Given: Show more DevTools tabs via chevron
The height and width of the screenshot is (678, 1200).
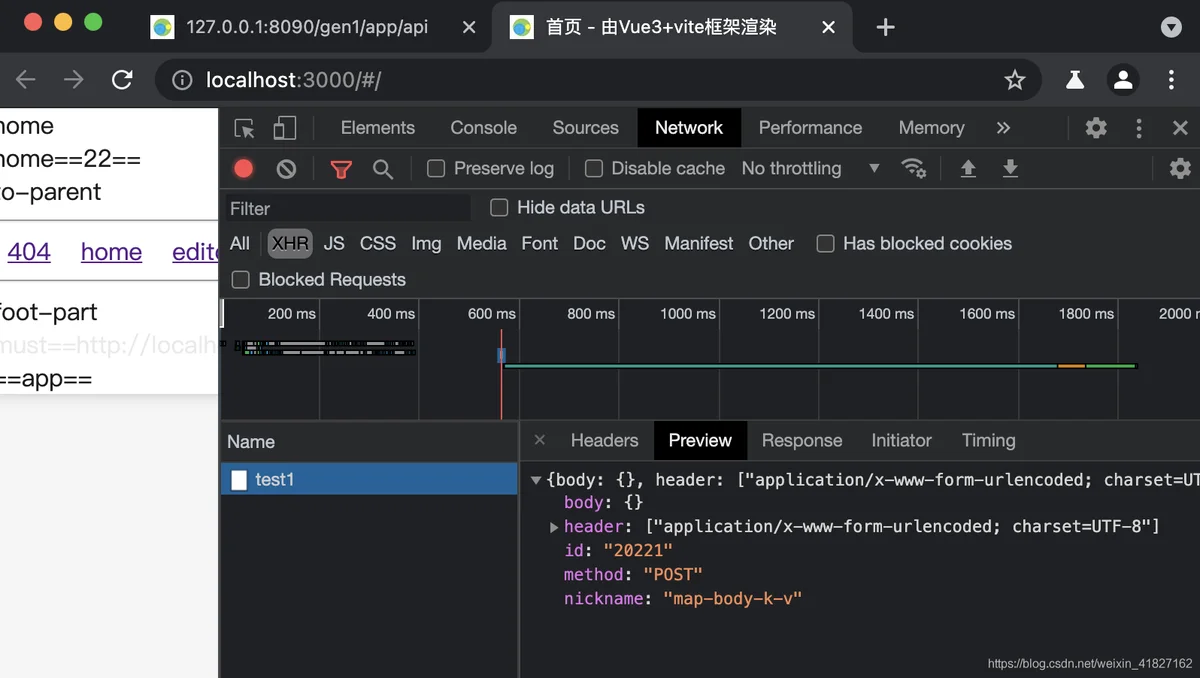Looking at the screenshot, I should point(1003,128).
